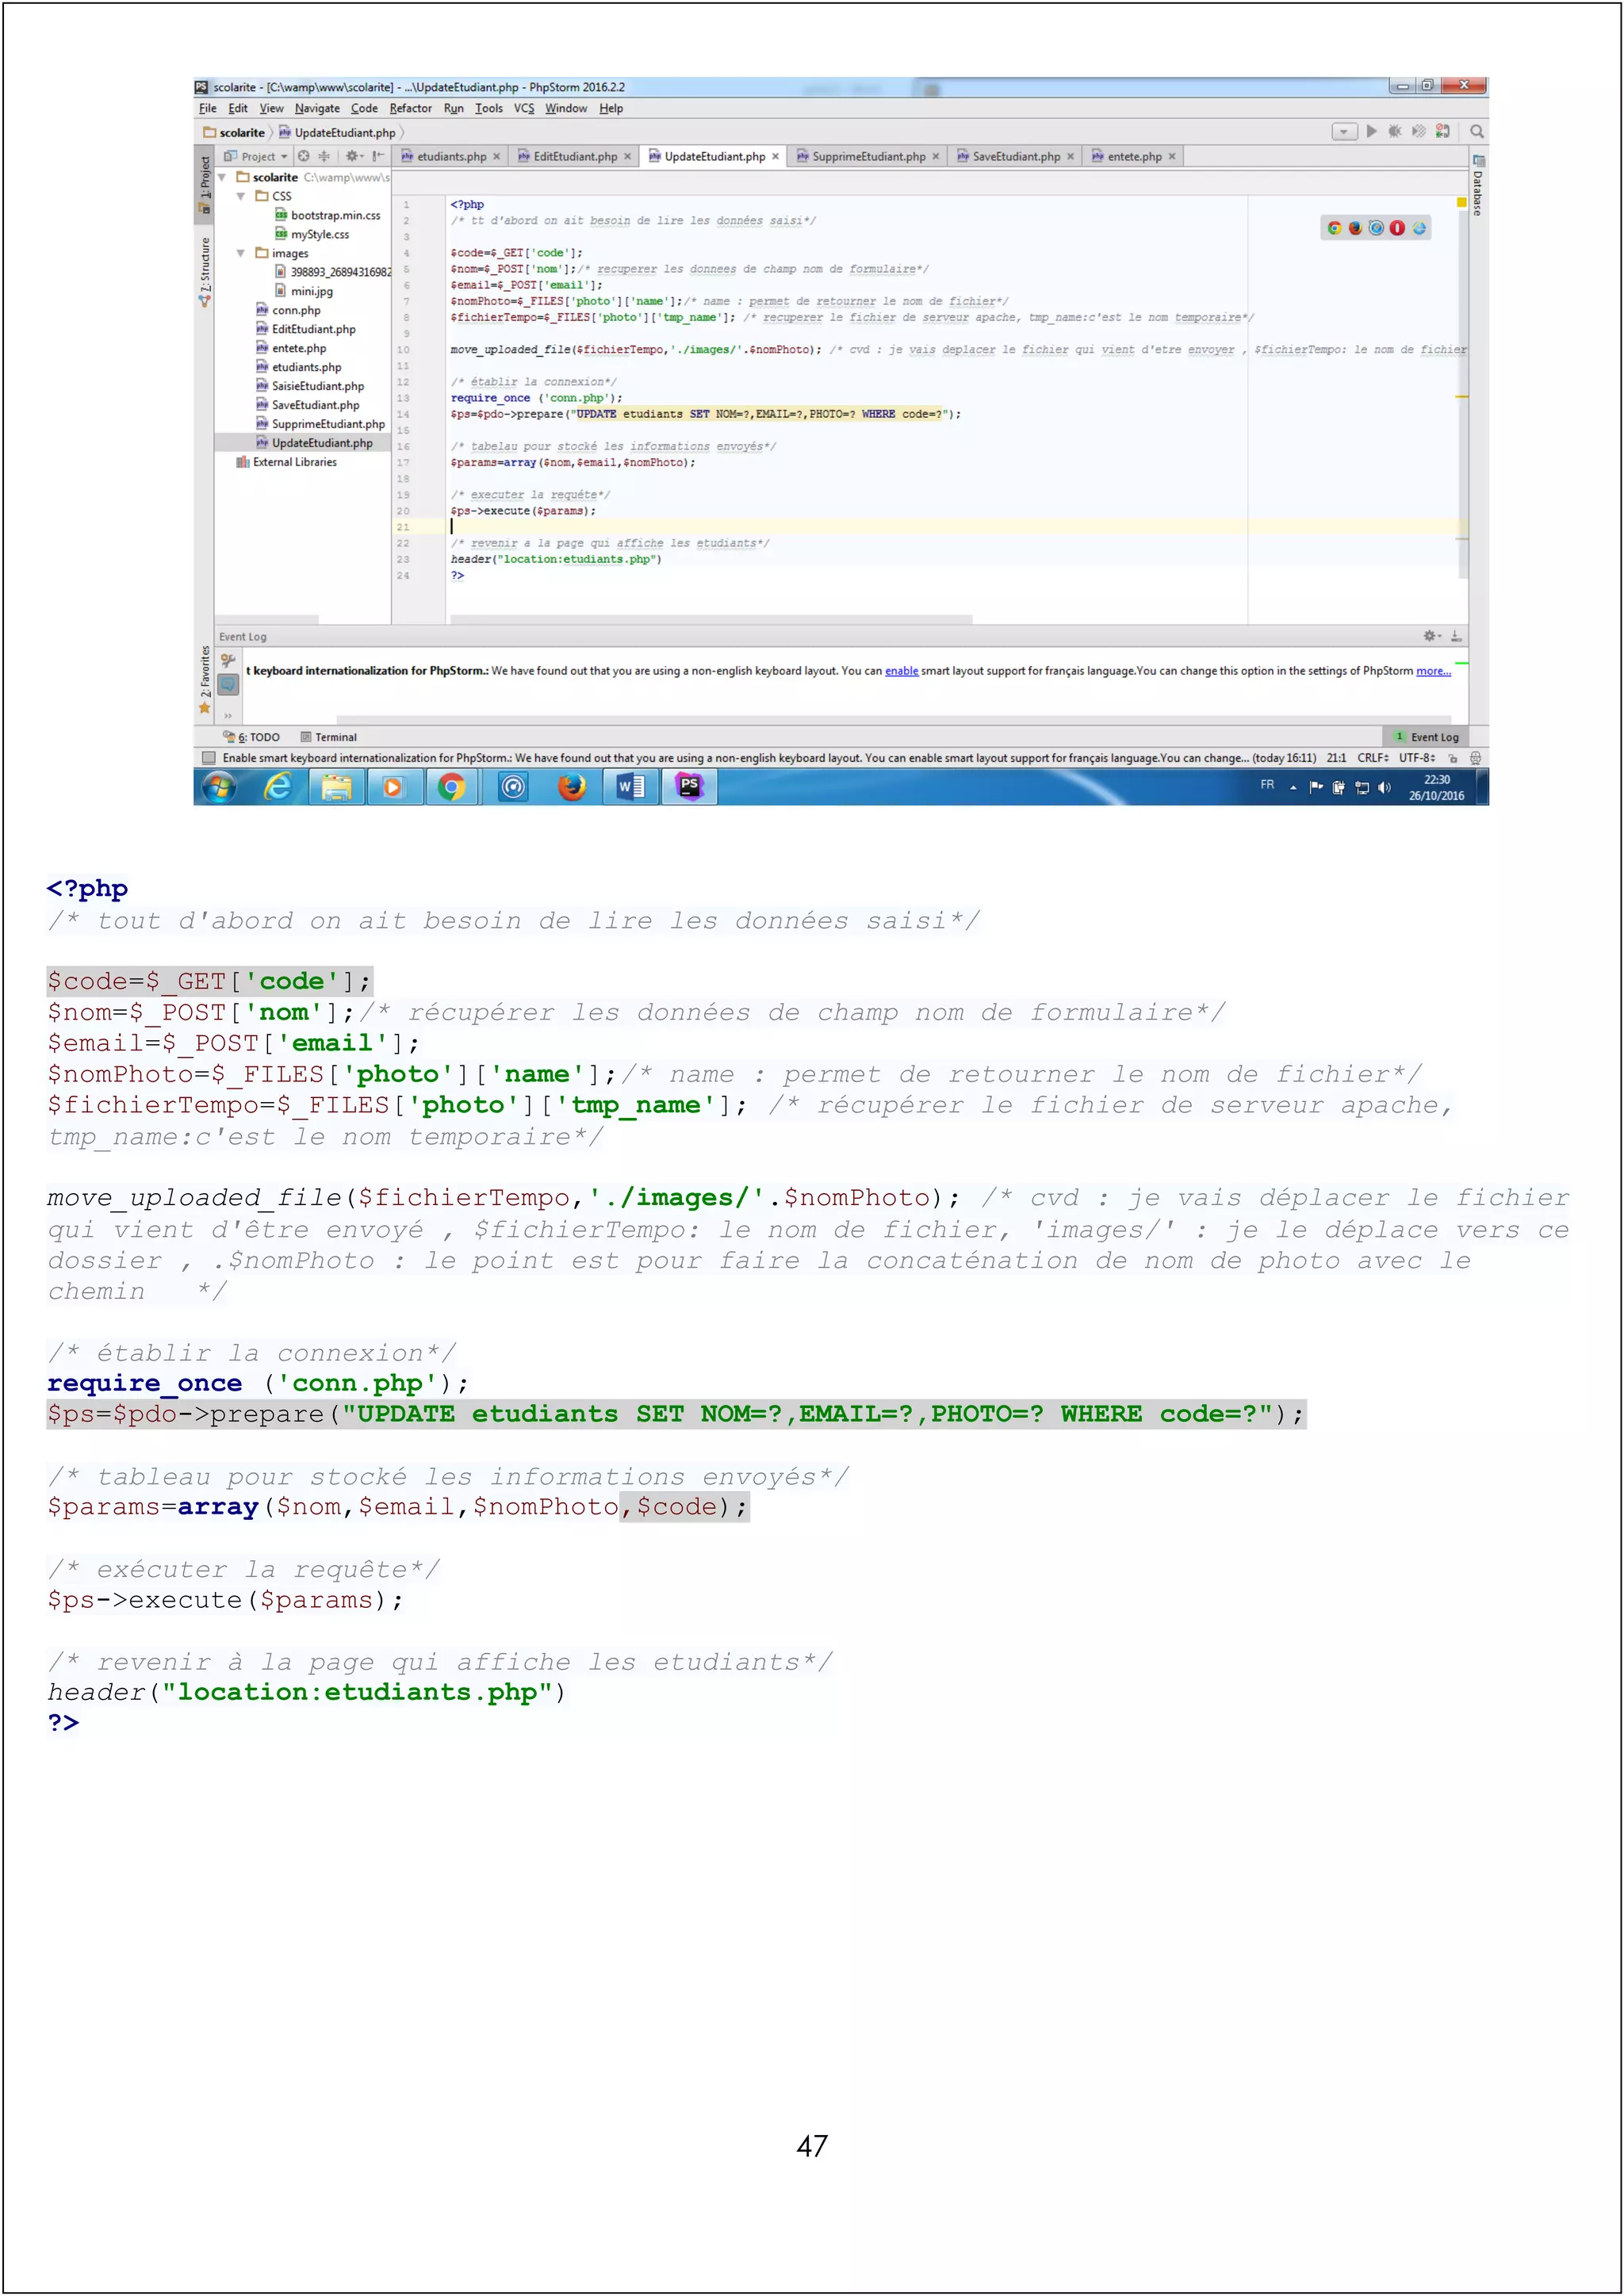This screenshot has height=2296, width=1624.
Task: Click Event Log wrench settings icon
Action: [228, 661]
